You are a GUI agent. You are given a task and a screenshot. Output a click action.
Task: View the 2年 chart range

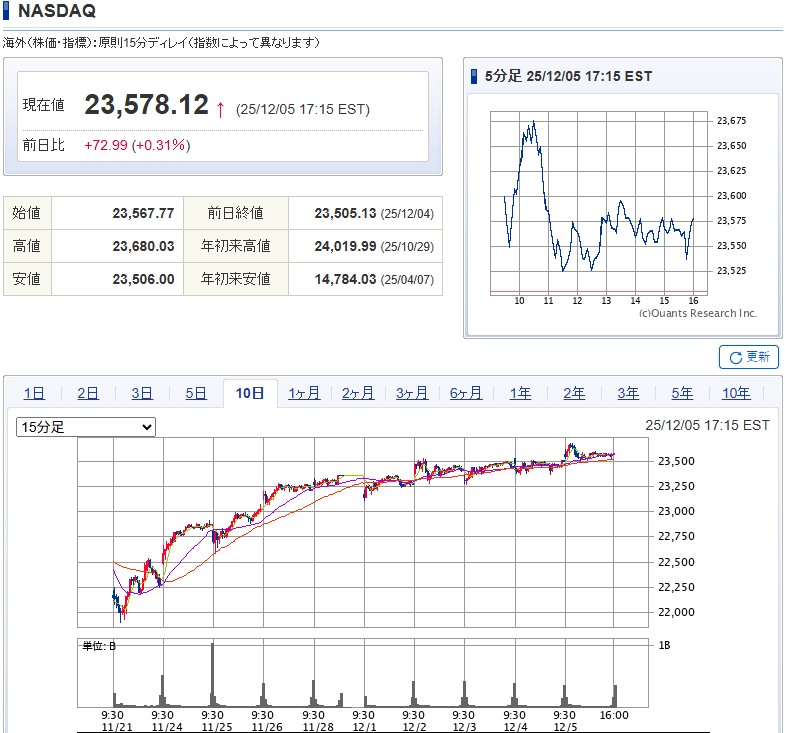click(574, 393)
